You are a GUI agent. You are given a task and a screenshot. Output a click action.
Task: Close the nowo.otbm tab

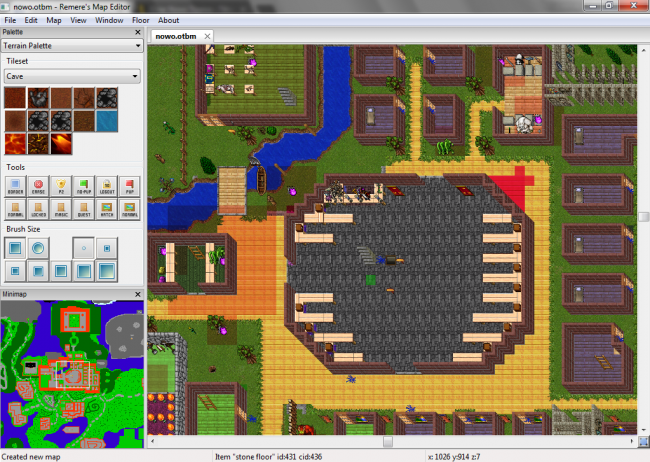tap(207, 36)
